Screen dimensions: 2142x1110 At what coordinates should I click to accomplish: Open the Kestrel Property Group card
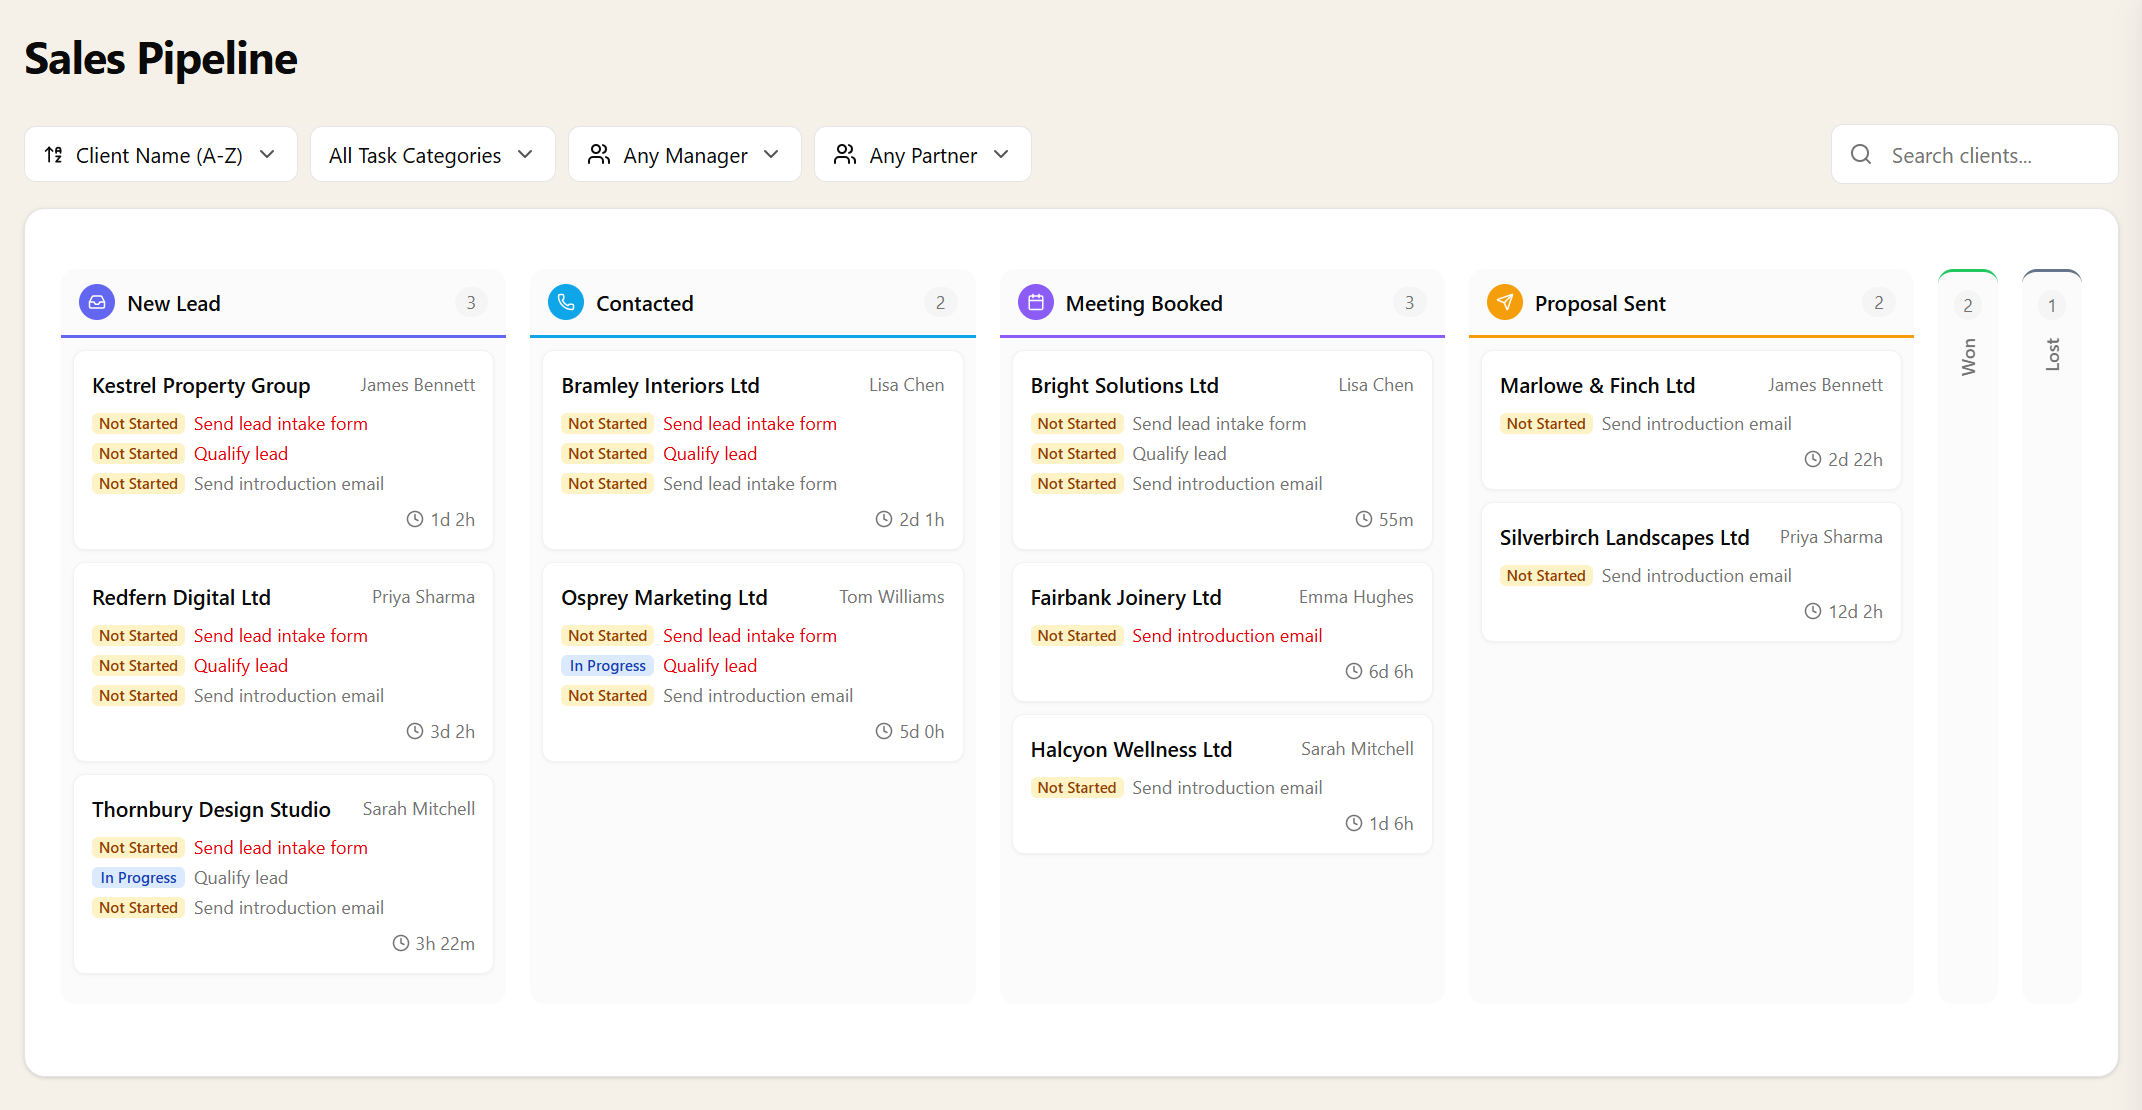pos(283,450)
